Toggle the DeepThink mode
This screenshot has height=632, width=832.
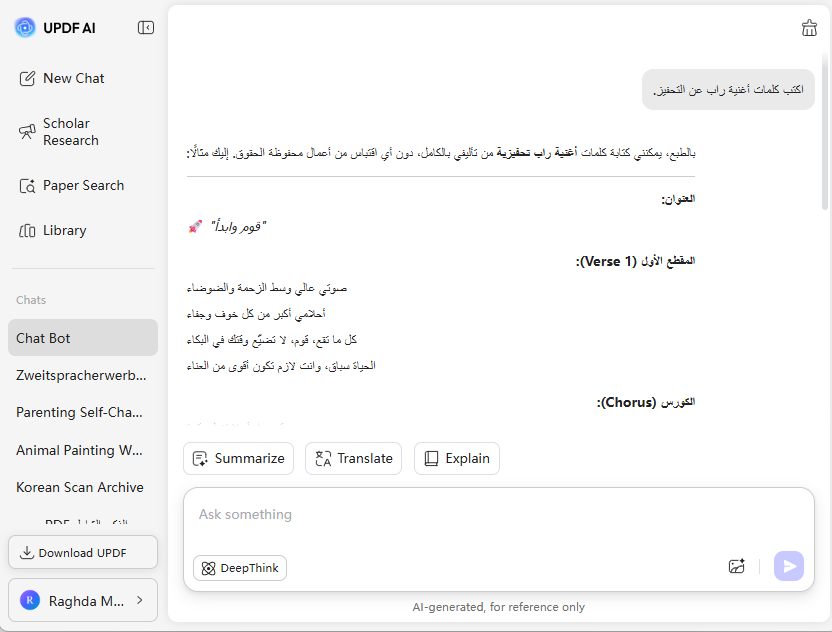[x=240, y=568]
